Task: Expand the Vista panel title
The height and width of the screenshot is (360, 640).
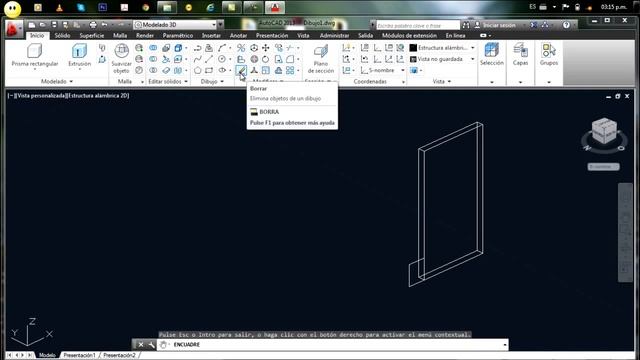Action: click(442, 82)
